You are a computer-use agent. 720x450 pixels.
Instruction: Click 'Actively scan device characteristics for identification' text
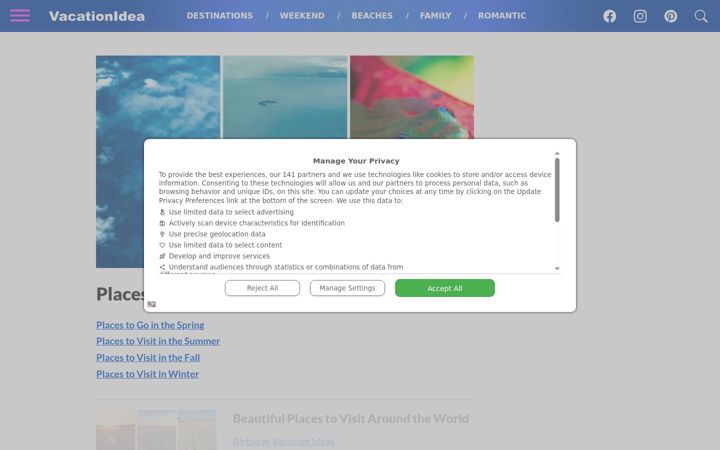257,223
